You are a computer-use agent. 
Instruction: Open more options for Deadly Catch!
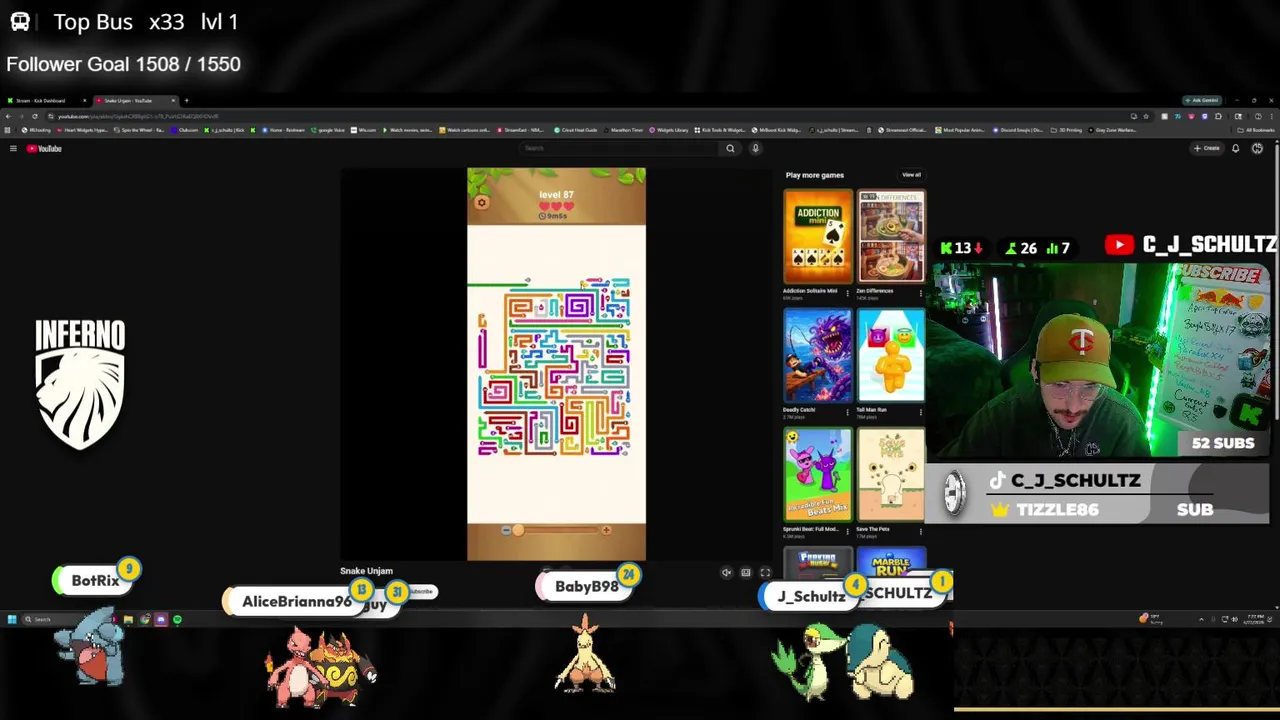(x=848, y=412)
